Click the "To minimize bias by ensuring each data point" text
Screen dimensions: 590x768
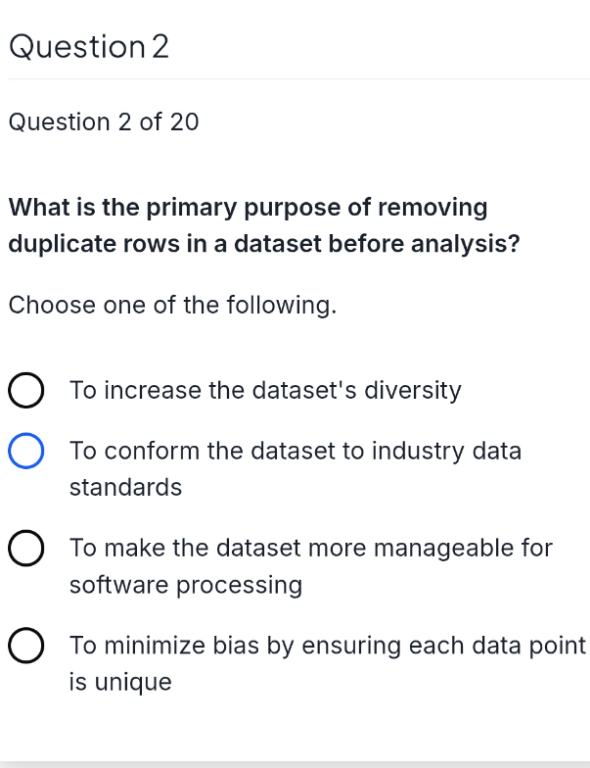tap(328, 645)
